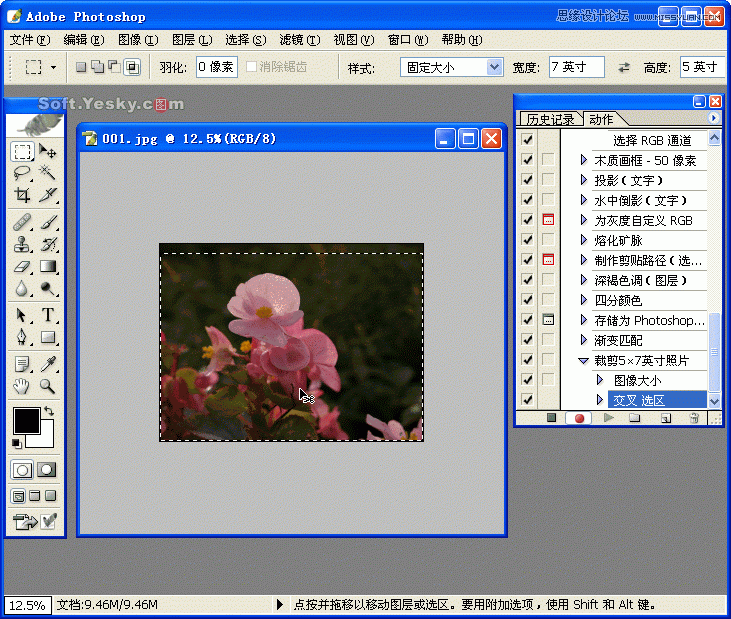Select the Gradient tool
The height and width of the screenshot is (619, 731).
tap(48, 266)
